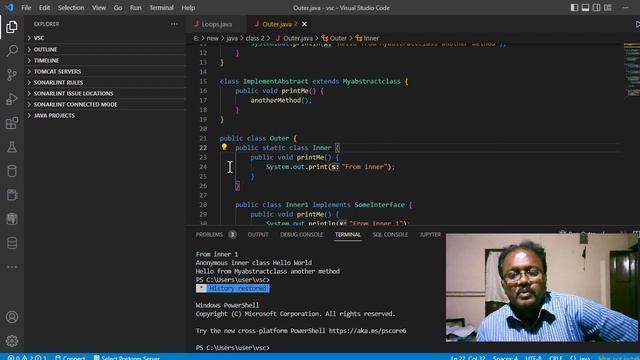Close the Outer.java tab
640x360 pixels.
click(x=304, y=24)
